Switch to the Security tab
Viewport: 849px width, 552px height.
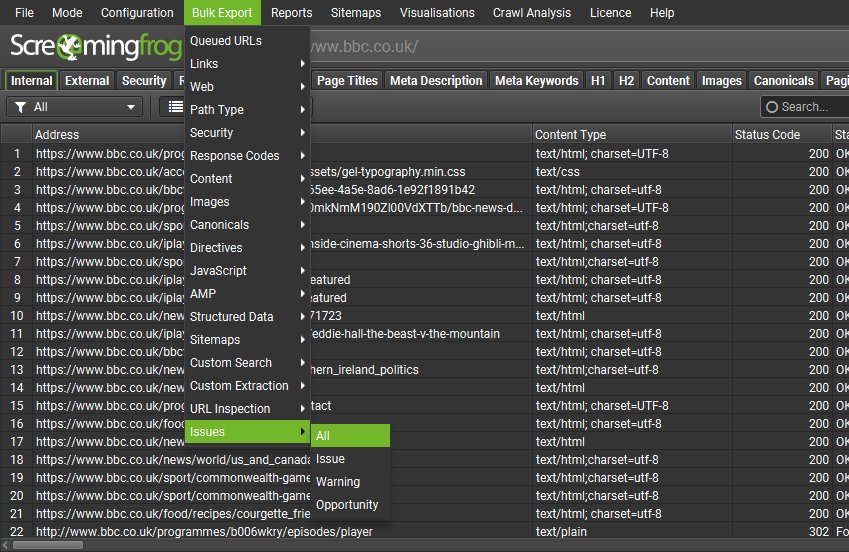point(144,81)
